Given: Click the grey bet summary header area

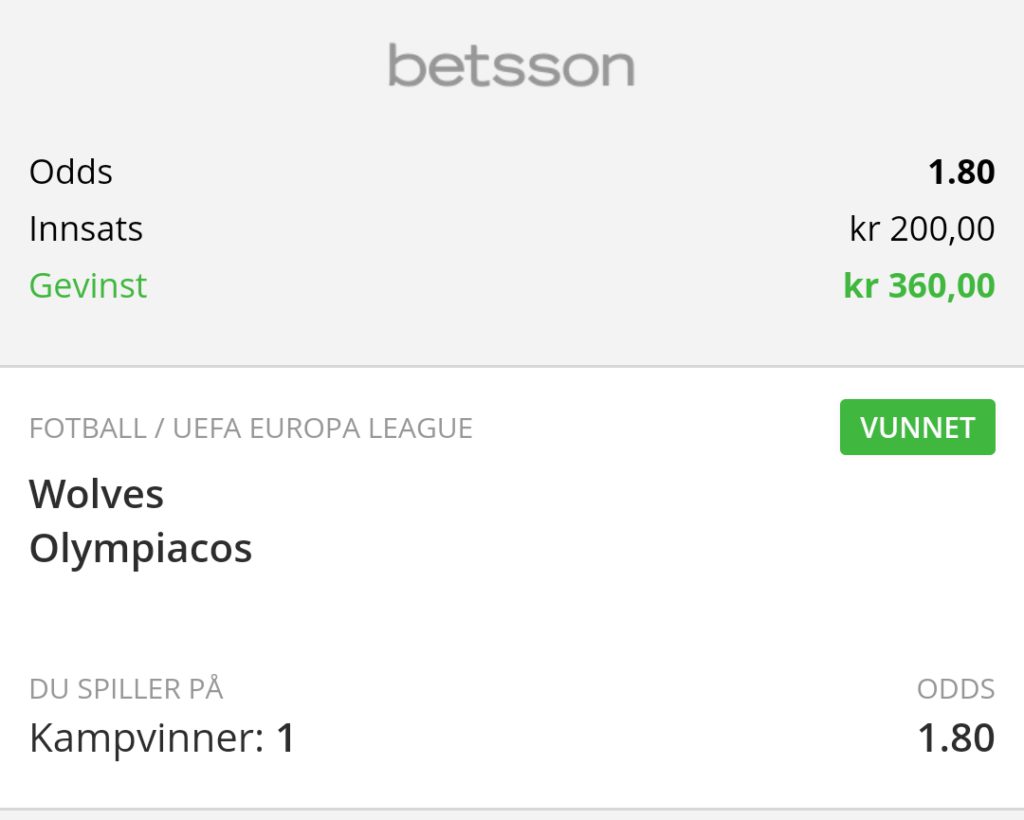Looking at the screenshot, I should [512, 183].
